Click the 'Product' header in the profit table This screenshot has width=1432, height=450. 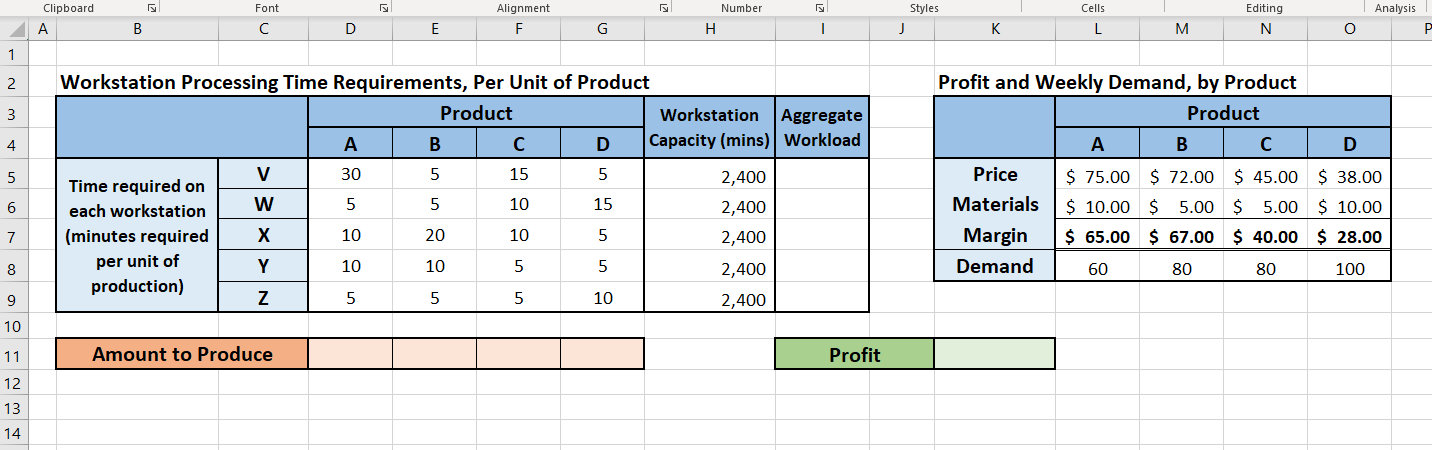click(1223, 112)
